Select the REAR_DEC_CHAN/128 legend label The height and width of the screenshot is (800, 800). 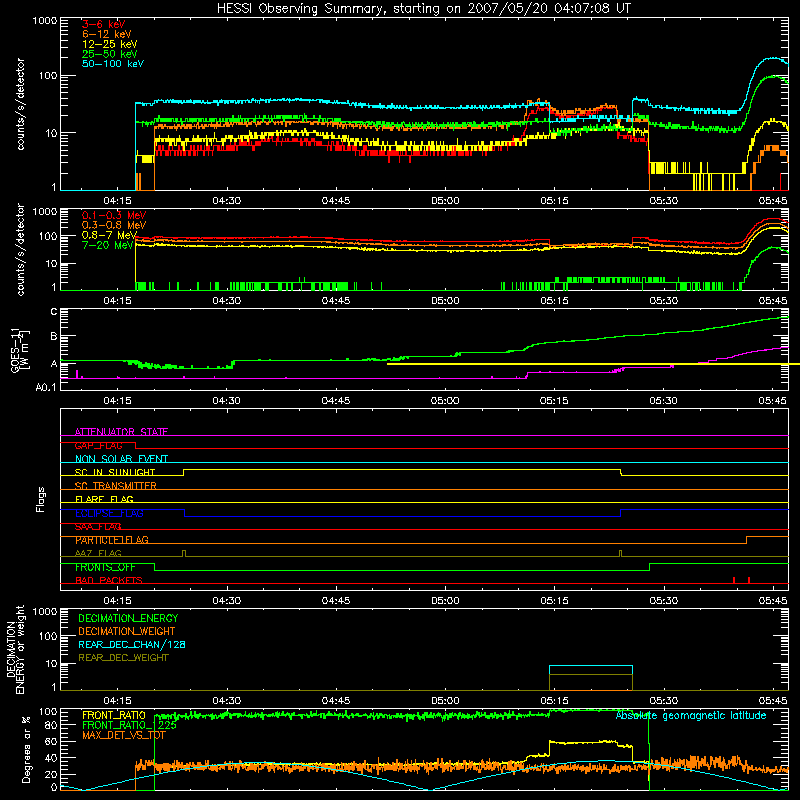(132, 644)
